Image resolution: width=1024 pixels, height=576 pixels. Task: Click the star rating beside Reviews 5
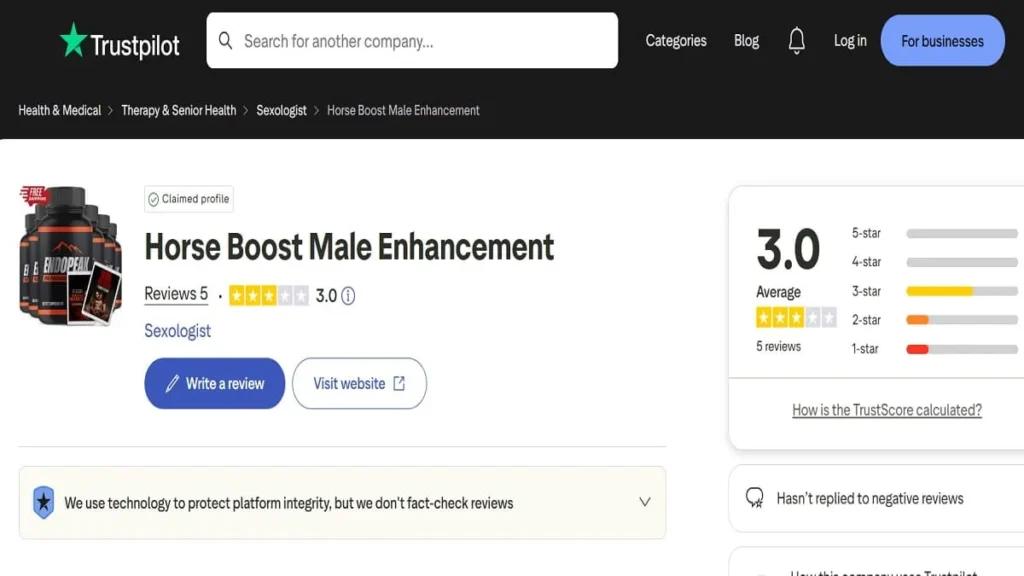268,296
